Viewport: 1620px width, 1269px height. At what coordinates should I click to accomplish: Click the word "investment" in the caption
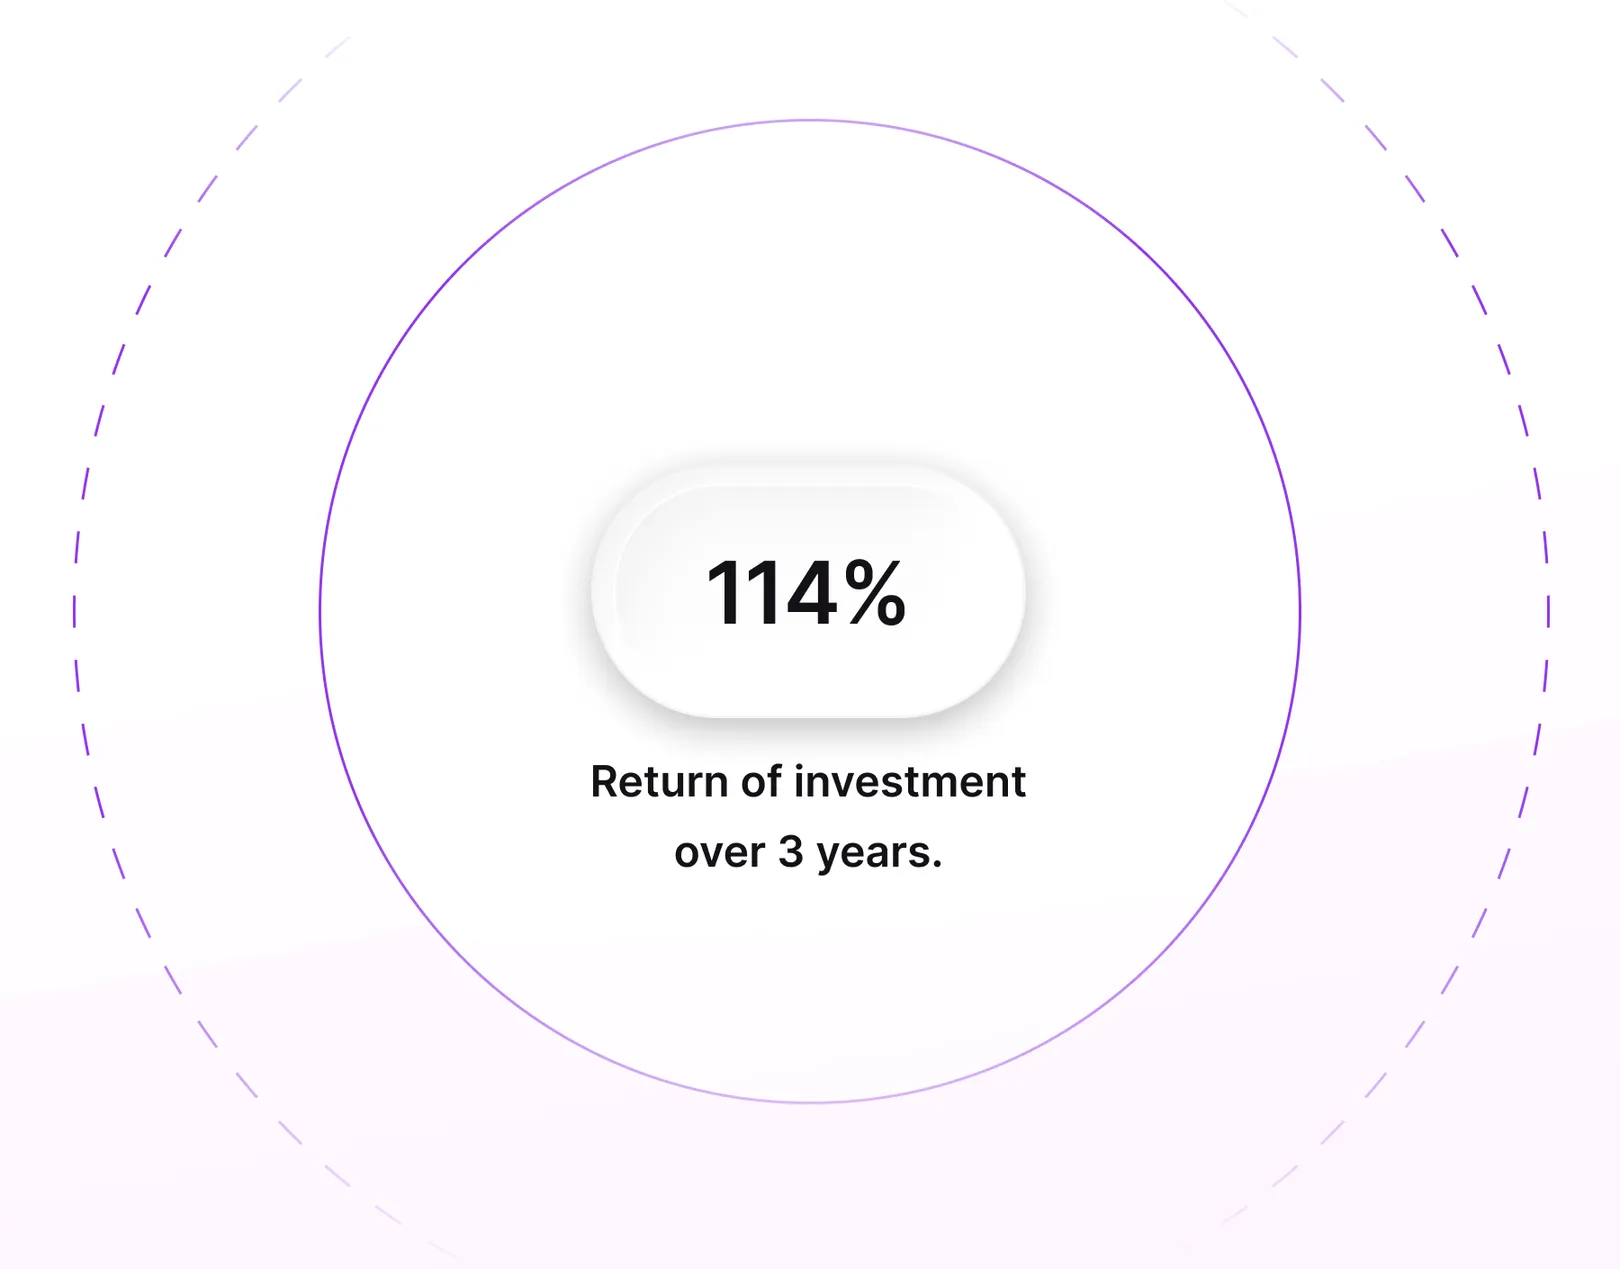point(910,782)
